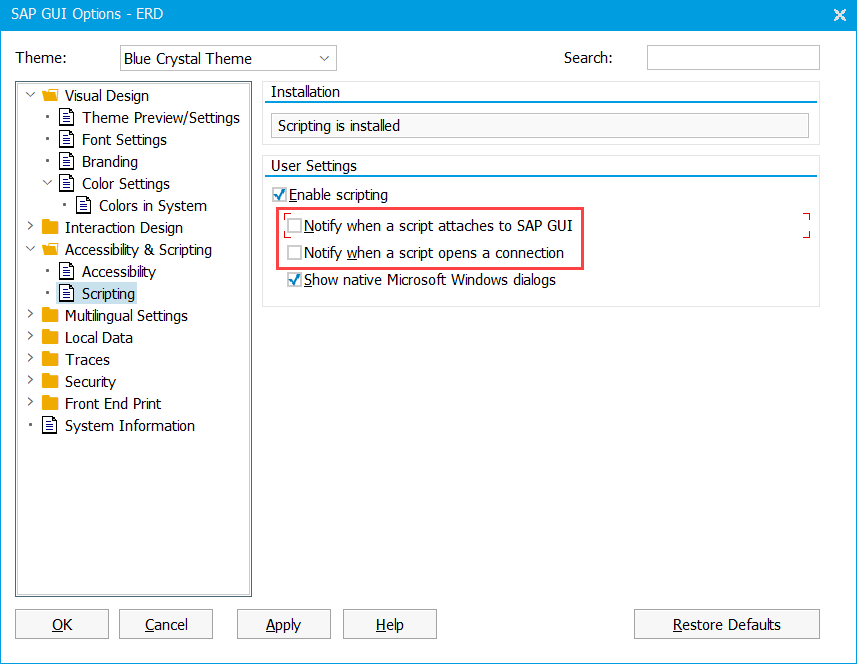Screen dimensions: 857x664
Task: Select System Information in the tree
Action: tap(130, 426)
